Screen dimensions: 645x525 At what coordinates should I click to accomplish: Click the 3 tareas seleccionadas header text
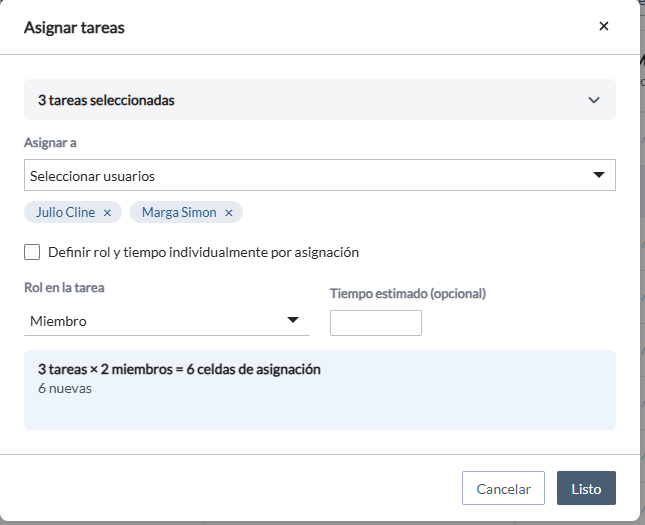[x=106, y=100]
